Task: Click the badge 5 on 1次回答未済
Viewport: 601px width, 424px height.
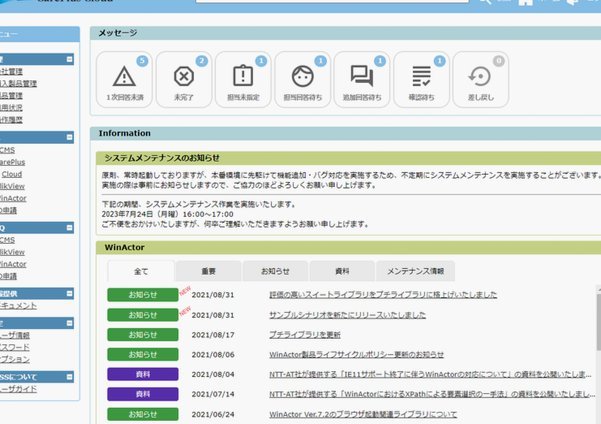Action: point(142,61)
